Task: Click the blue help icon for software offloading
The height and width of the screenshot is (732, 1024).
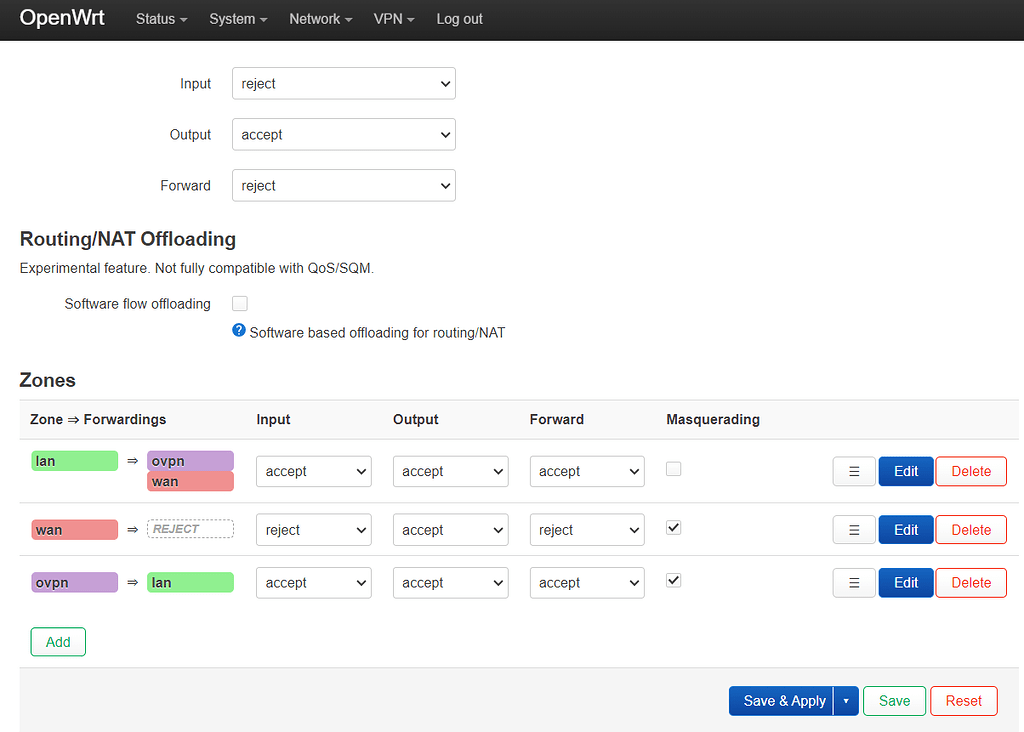Action: 239,331
